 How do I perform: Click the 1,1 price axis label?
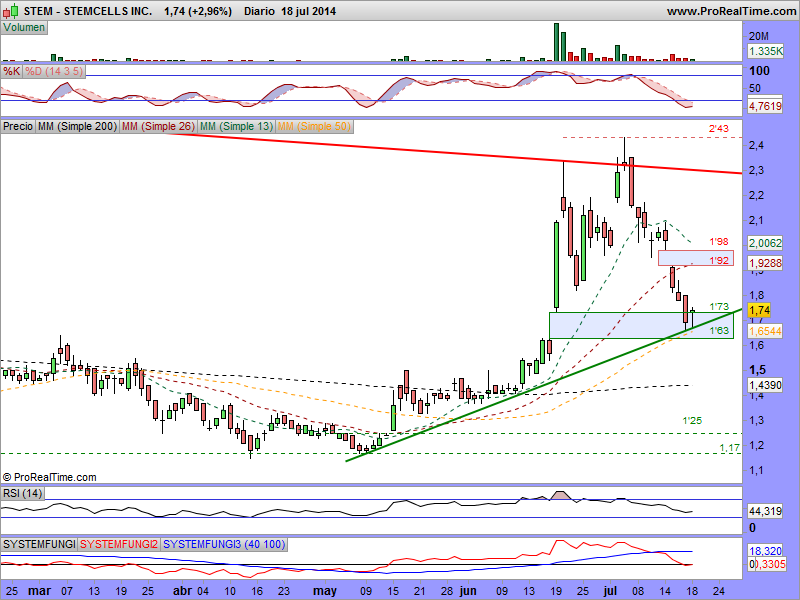click(757, 470)
